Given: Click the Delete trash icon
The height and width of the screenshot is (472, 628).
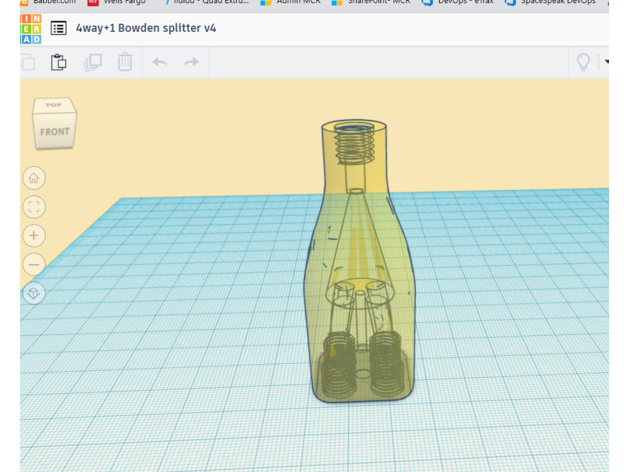Looking at the screenshot, I should (125, 62).
